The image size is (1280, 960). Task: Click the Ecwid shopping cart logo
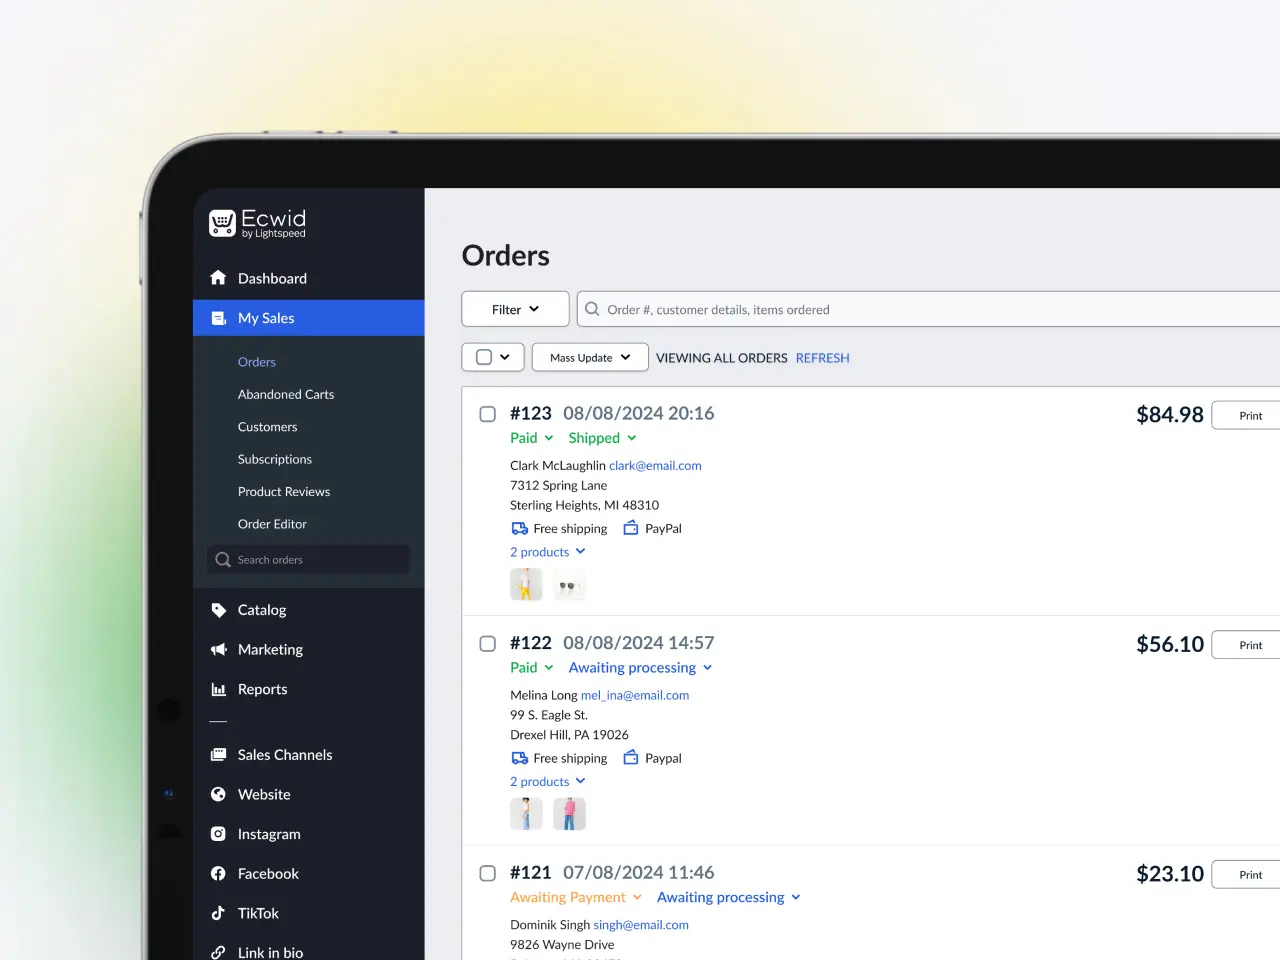point(222,223)
